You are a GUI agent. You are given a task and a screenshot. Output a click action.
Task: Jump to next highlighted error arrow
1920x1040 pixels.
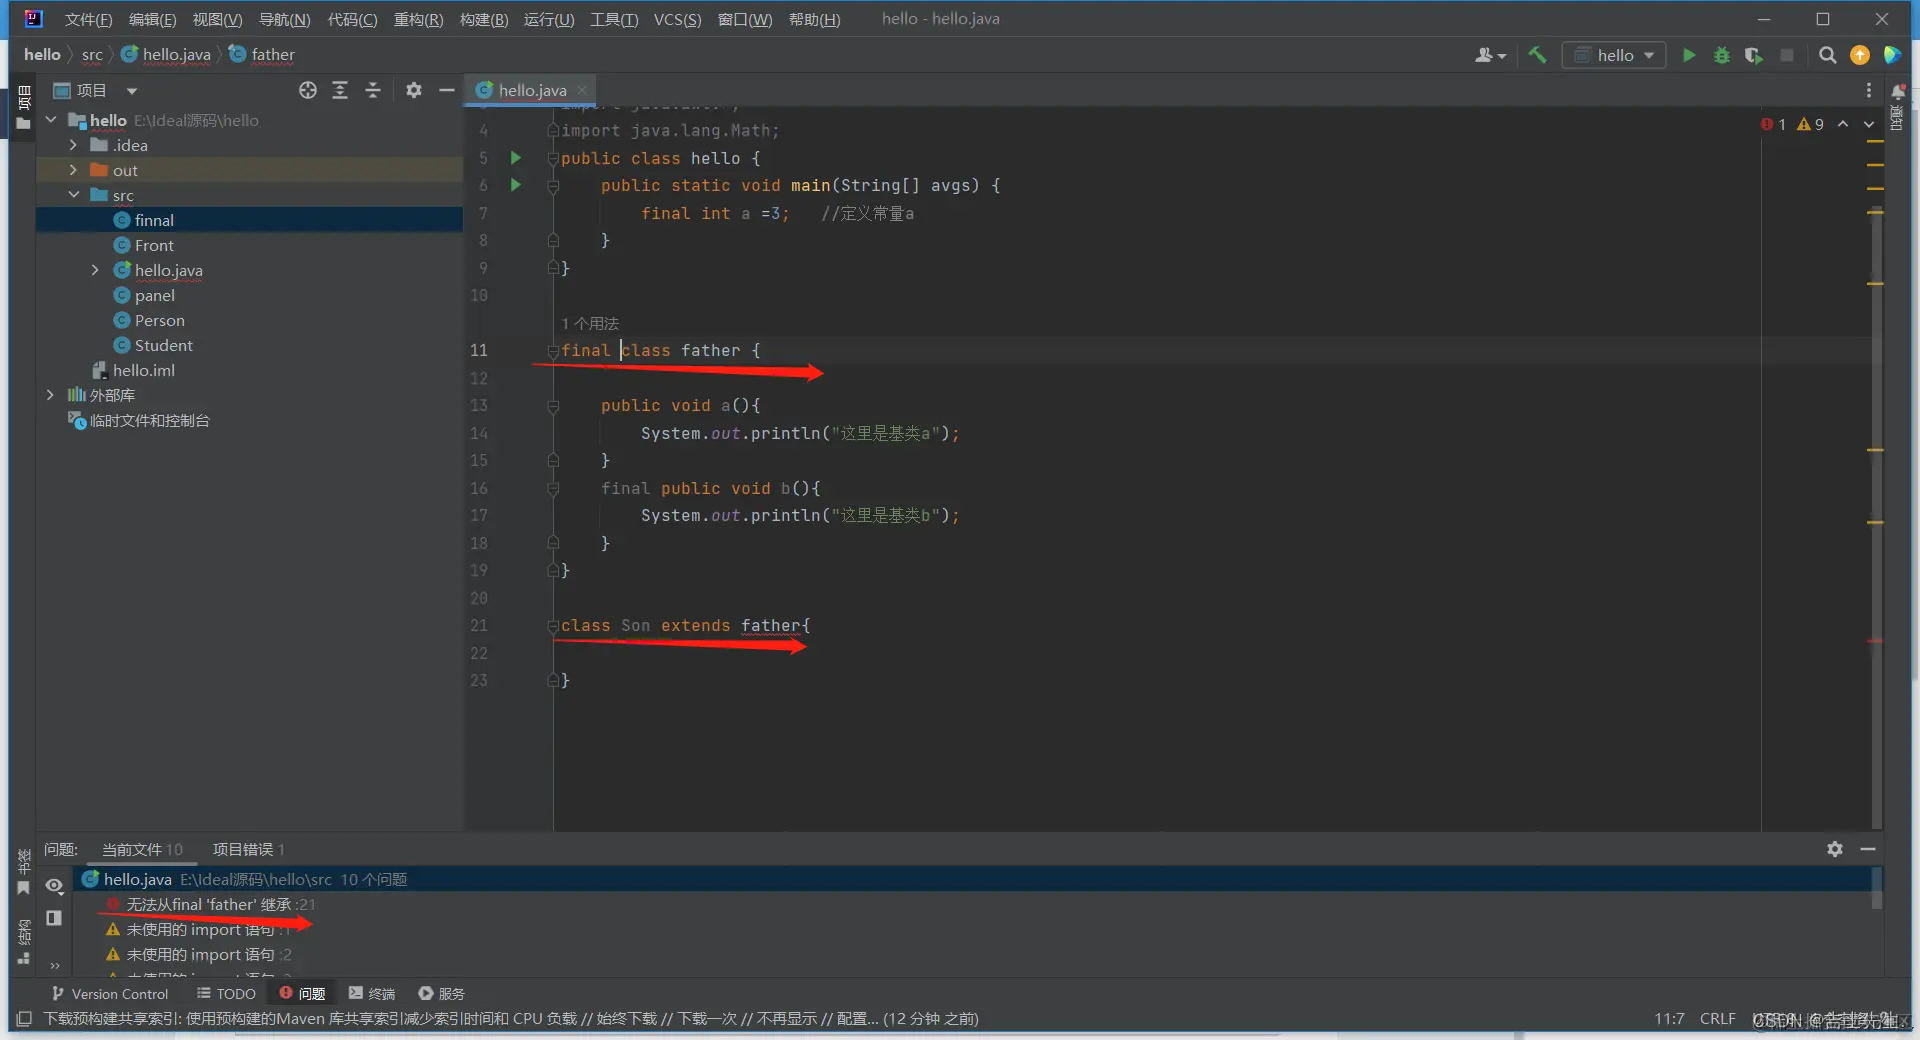pos(1869,124)
